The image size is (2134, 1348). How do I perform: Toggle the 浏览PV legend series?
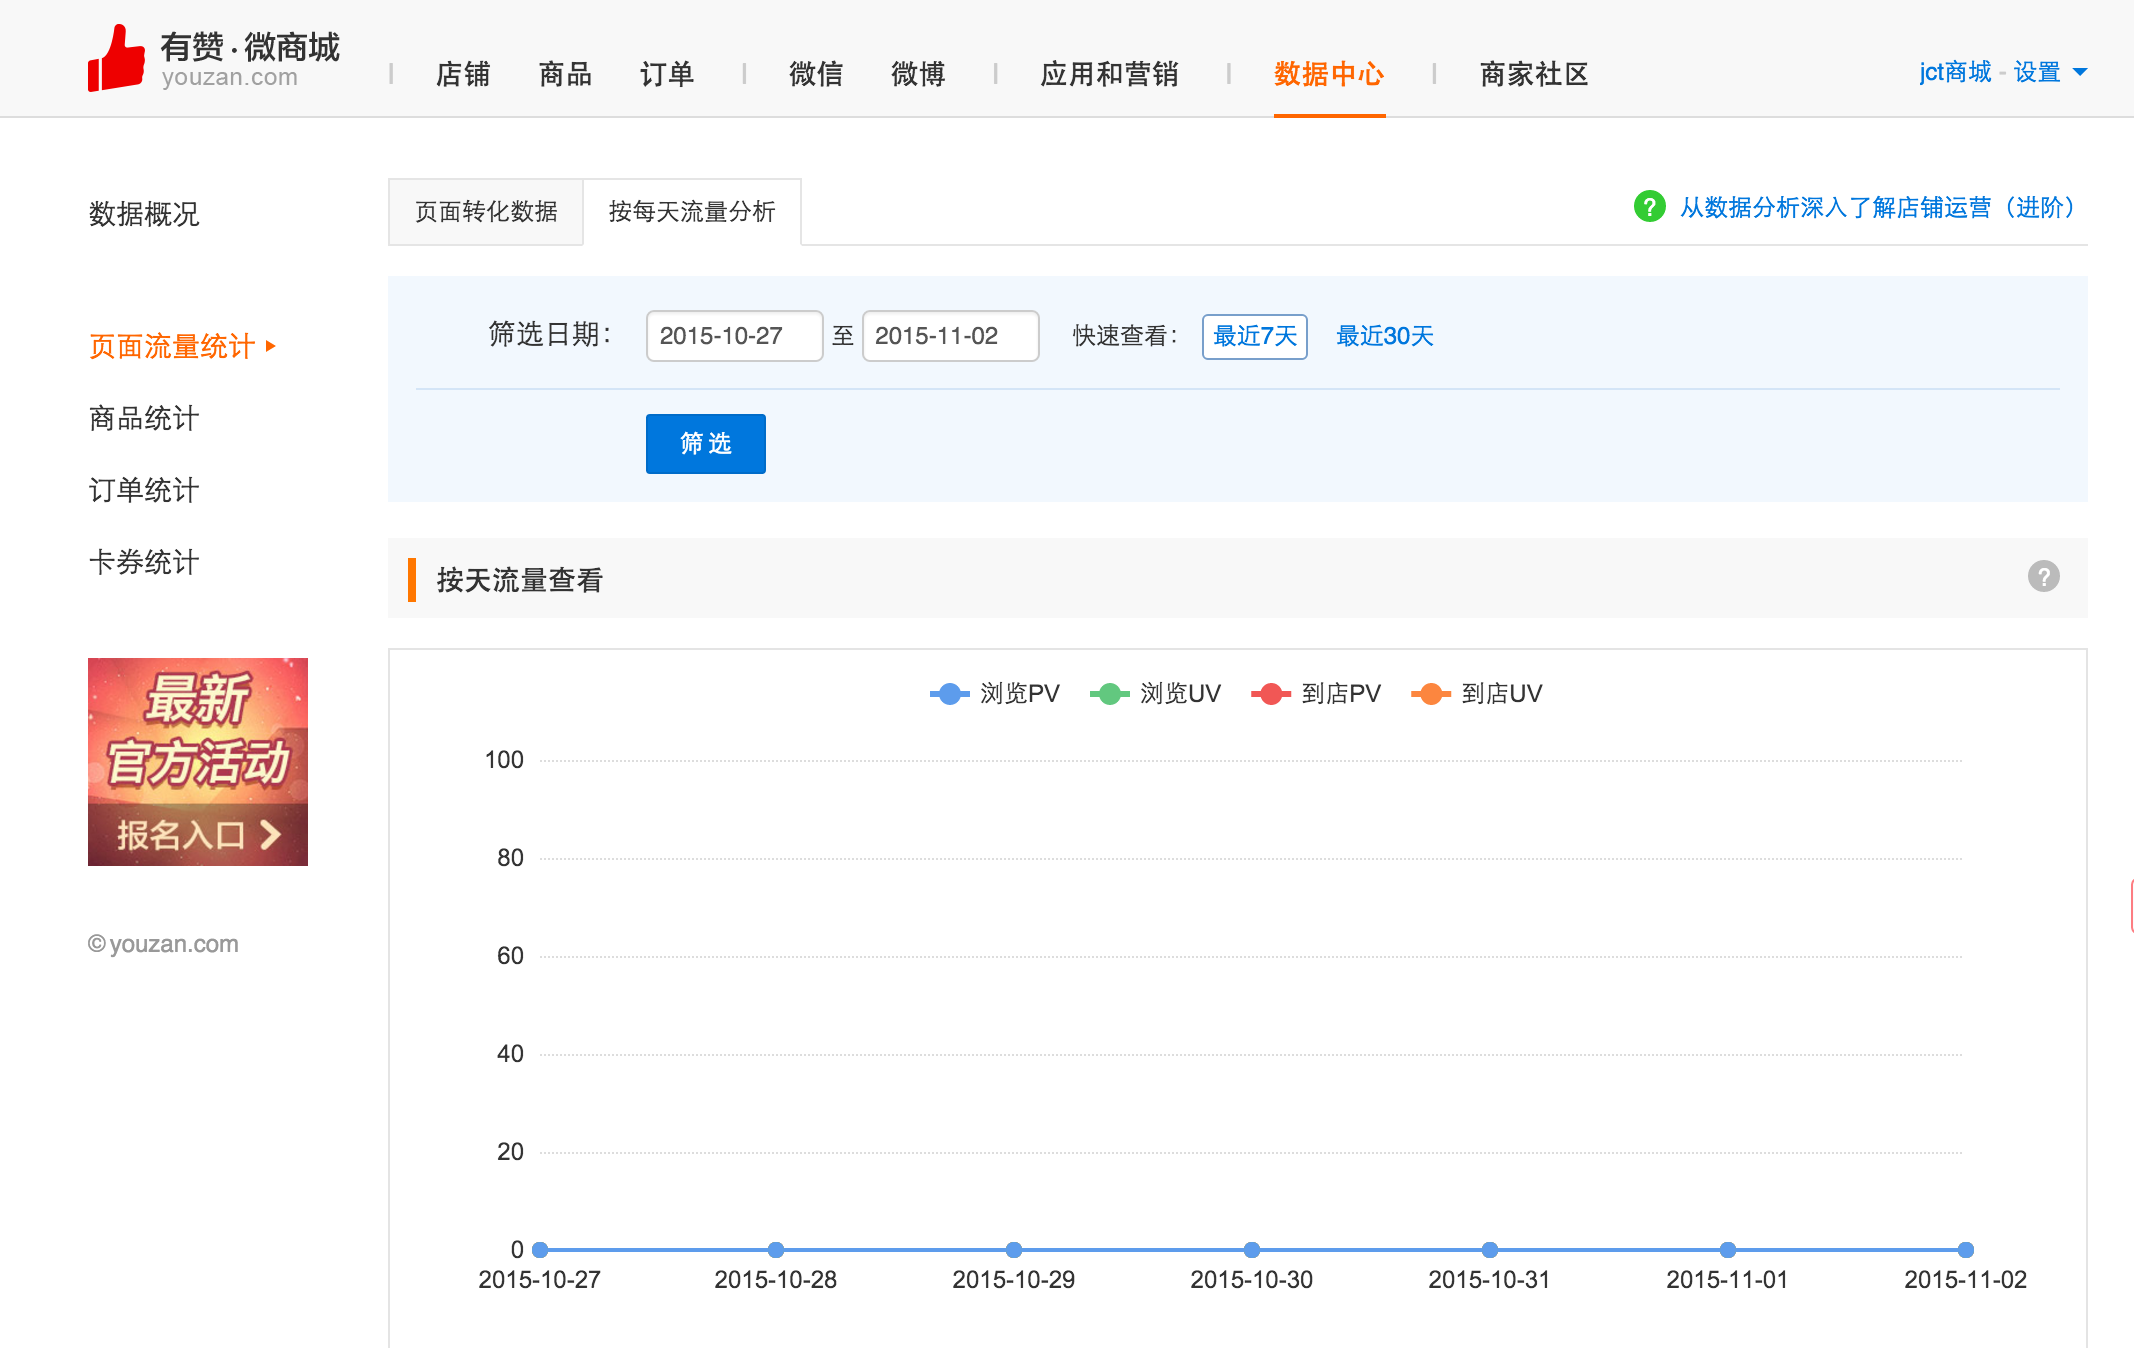(x=994, y=693)
